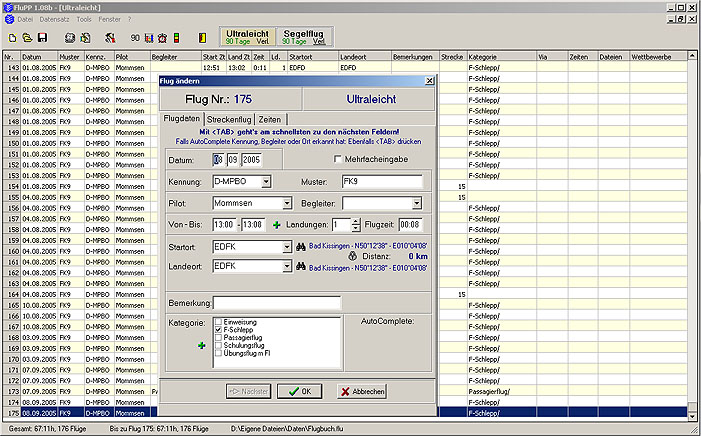Click the copy-document icon next to it
The height and width of the screenshot is (436, 701).
[85, 38]
